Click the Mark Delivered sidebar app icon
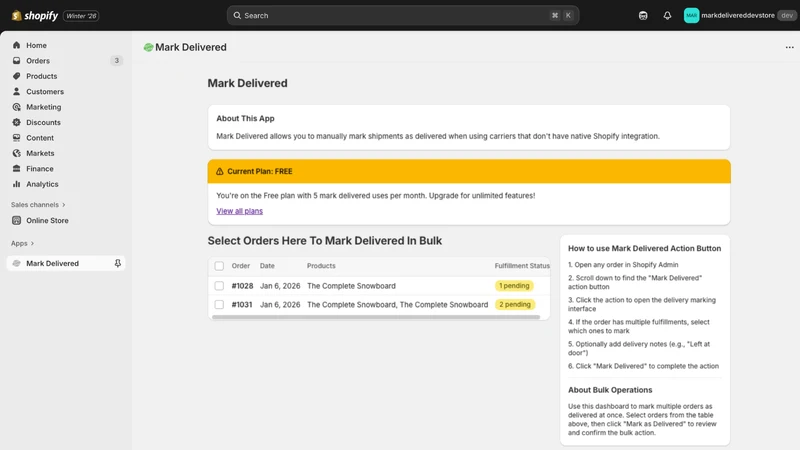The image size is (800, 450). [16, 263]
